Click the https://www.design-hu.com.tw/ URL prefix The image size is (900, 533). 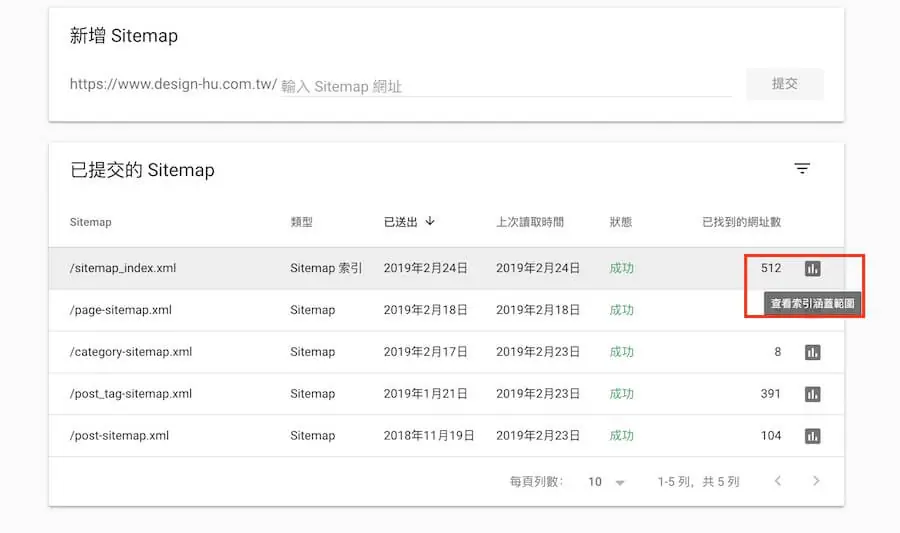coord(173,84)
